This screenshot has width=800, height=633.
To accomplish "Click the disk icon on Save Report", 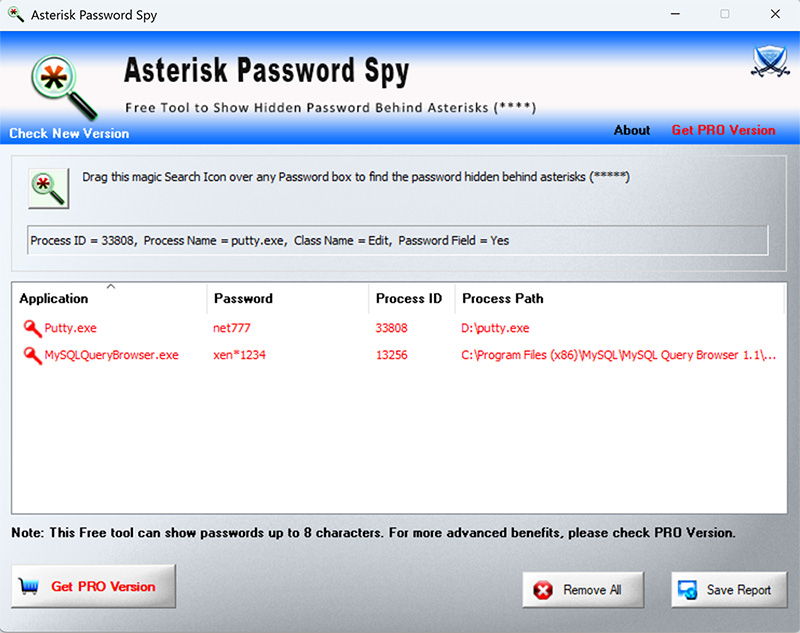I will point(687,590).
